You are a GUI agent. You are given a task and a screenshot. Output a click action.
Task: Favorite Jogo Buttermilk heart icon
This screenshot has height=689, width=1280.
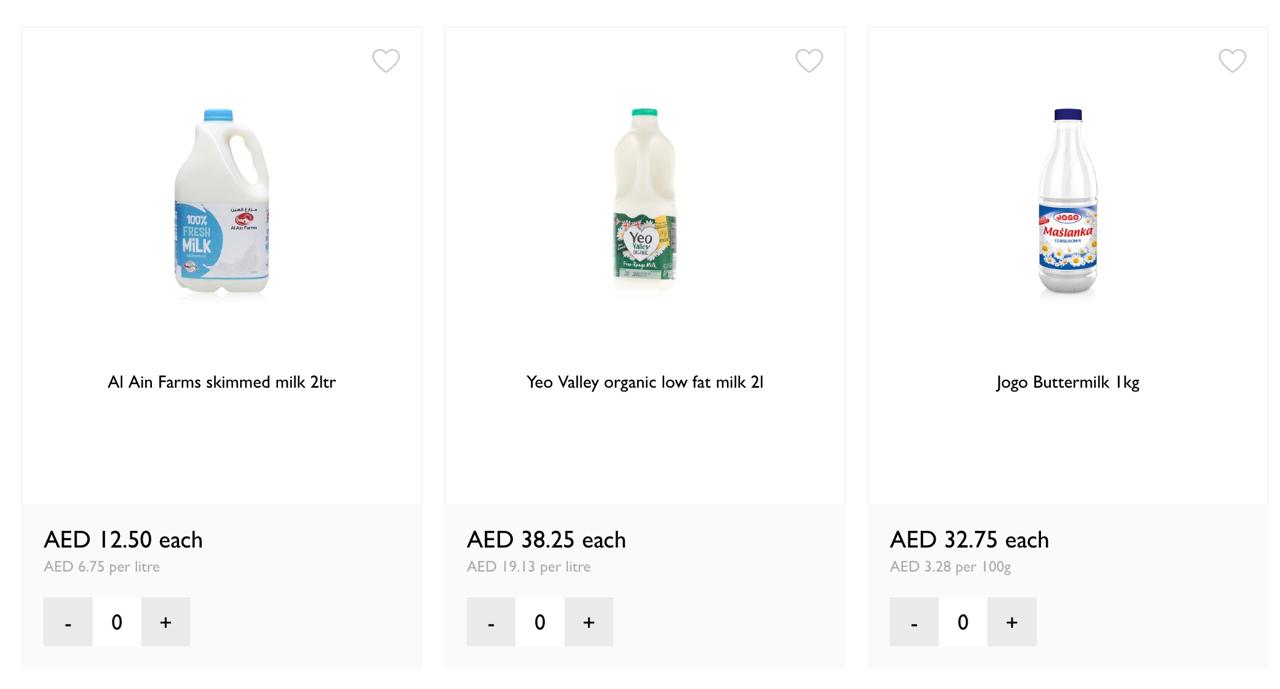coord(1232,61)
